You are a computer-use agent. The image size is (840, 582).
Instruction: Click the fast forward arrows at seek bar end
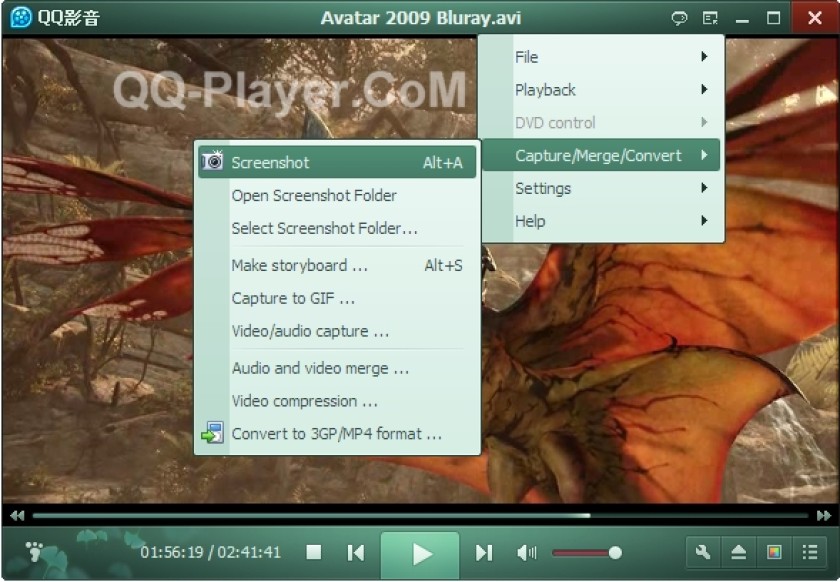click(823, 516)
